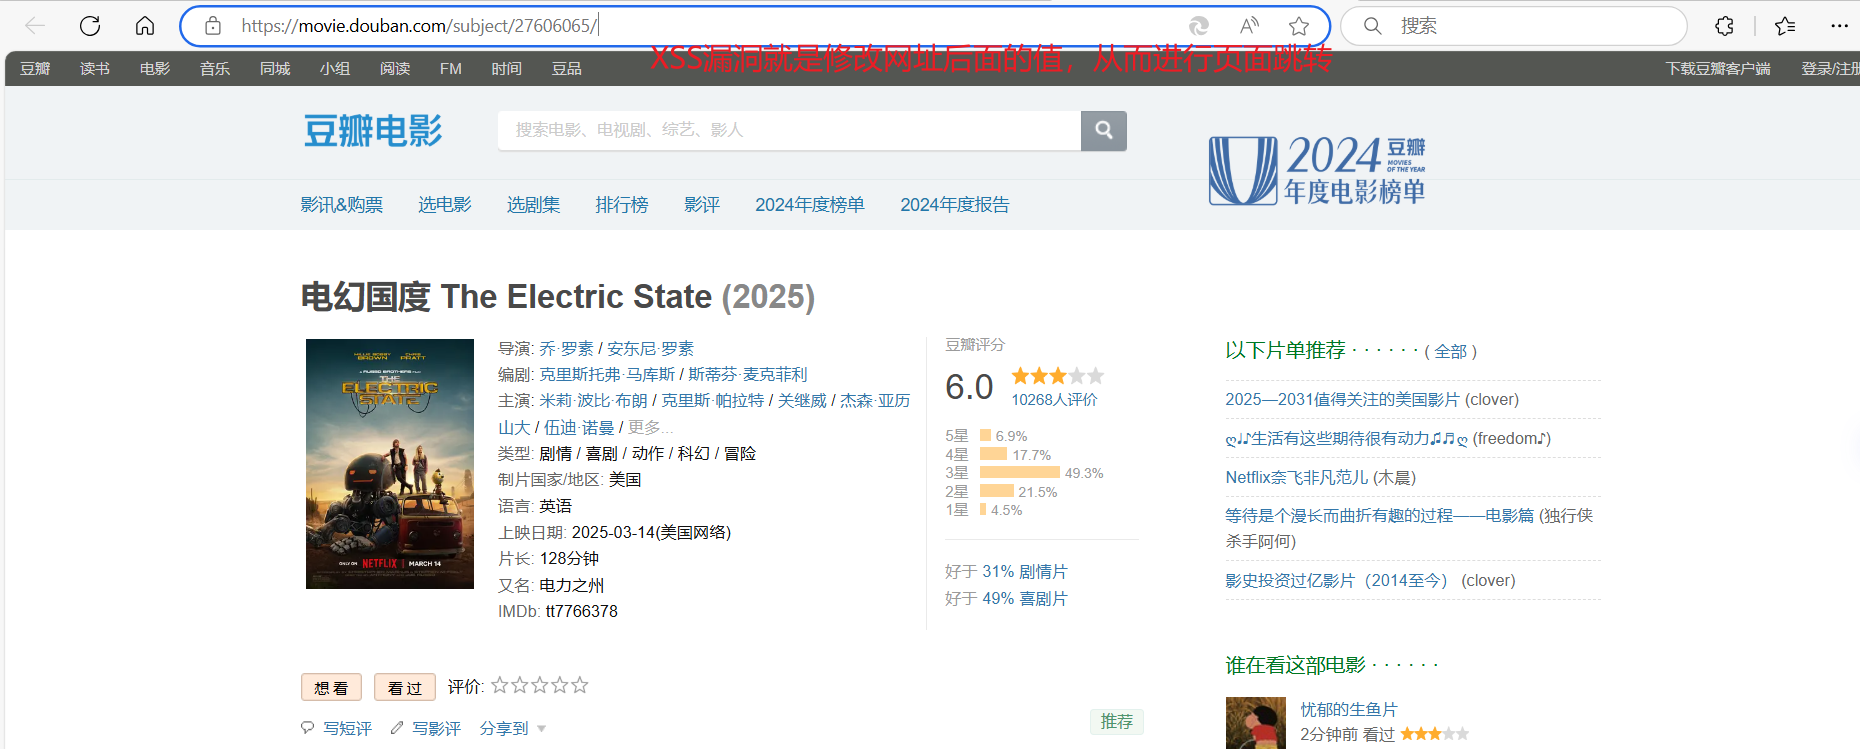Add page to favorites with the star icon
Screen dimensions: 1860x749
tap(1299, 26)
